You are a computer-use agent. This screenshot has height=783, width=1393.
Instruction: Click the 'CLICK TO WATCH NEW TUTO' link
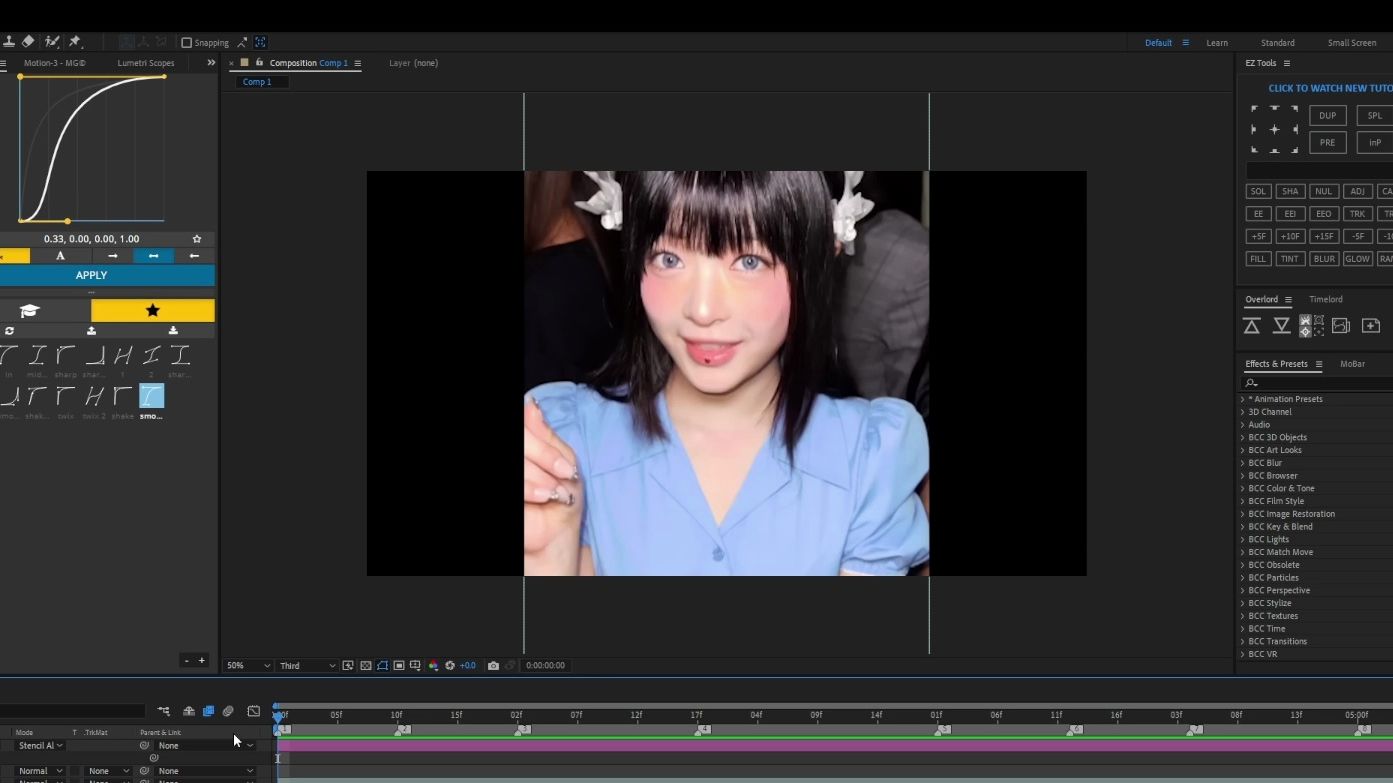pos(1330,89)
